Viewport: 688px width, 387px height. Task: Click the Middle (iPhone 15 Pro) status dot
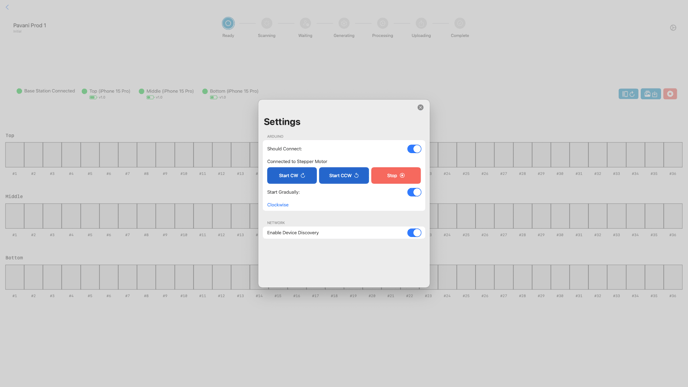click(141, 91)
